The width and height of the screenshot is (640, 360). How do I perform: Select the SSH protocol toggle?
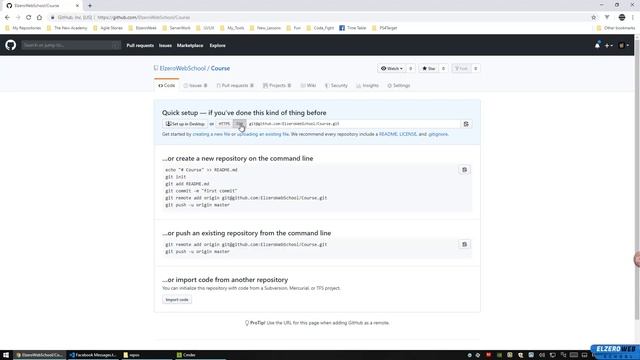[240, 124]
